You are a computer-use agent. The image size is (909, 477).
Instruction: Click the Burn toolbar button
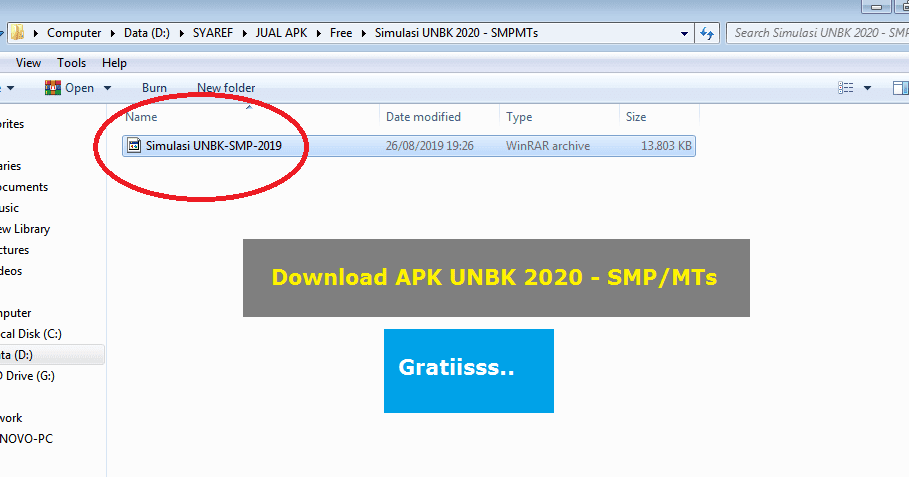pyautogui.click(x=154, y=88)
